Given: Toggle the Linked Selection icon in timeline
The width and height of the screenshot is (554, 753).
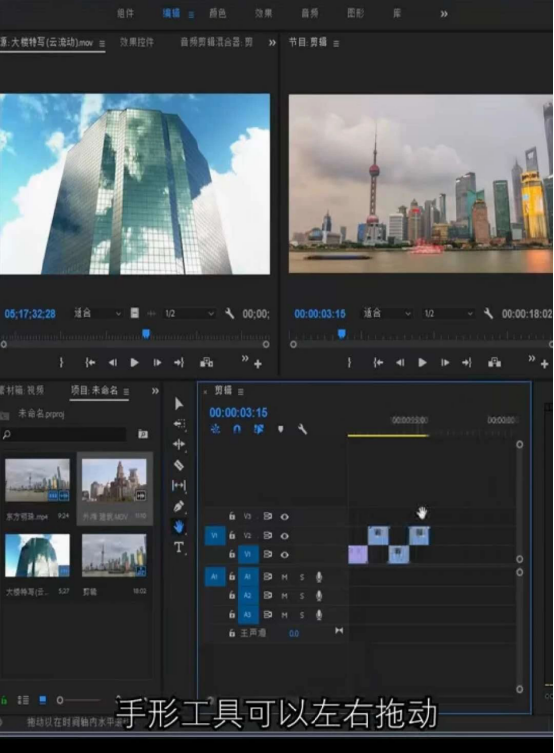Looking at the screenshot, I should (258, 429).
